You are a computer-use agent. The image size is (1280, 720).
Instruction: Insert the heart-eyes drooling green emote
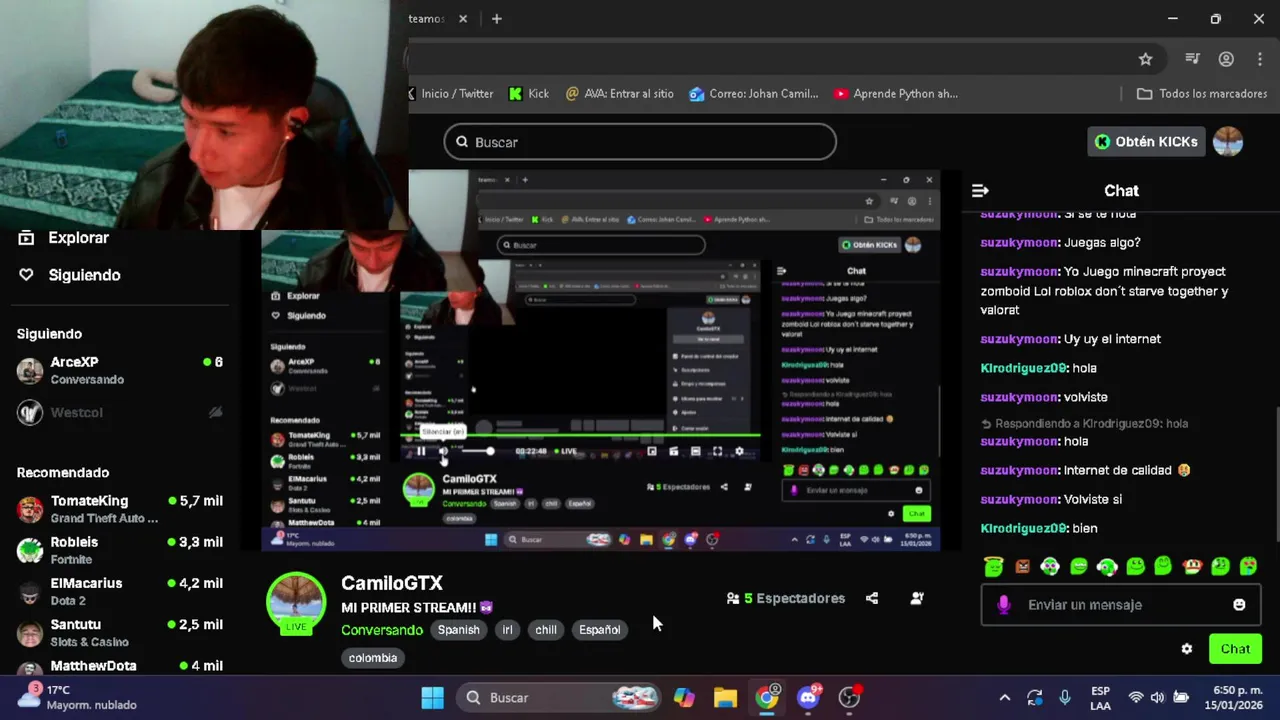click(1248, 566)
